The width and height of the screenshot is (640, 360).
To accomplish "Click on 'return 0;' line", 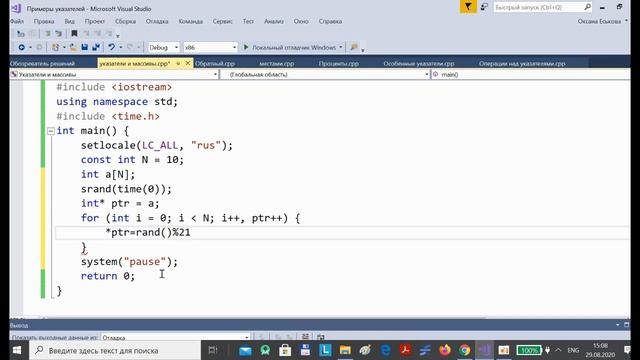I will click(108, 276).
